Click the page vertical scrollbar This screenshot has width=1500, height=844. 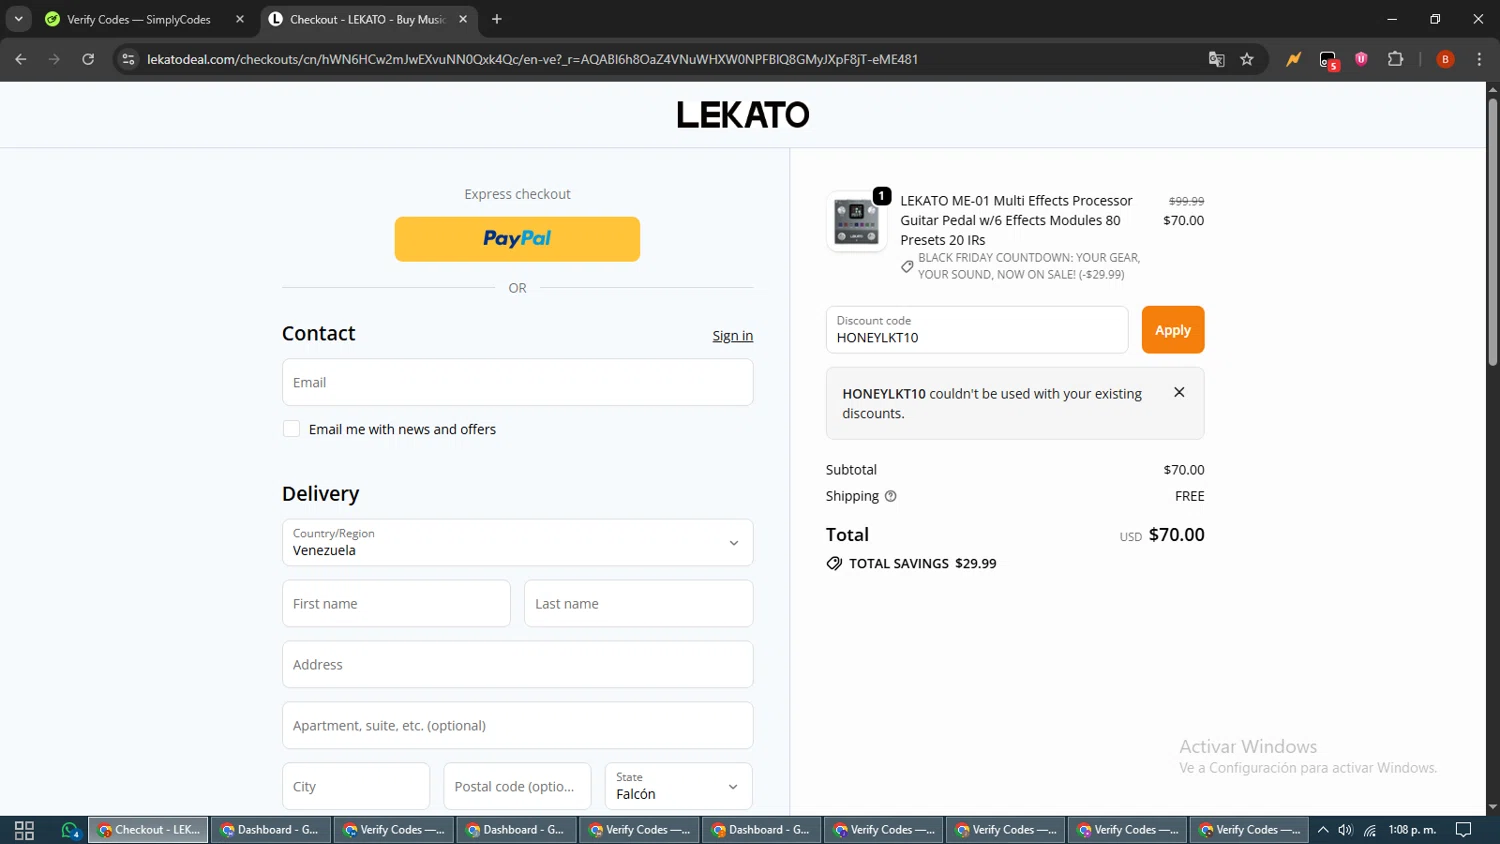(x=1492, y=230)
